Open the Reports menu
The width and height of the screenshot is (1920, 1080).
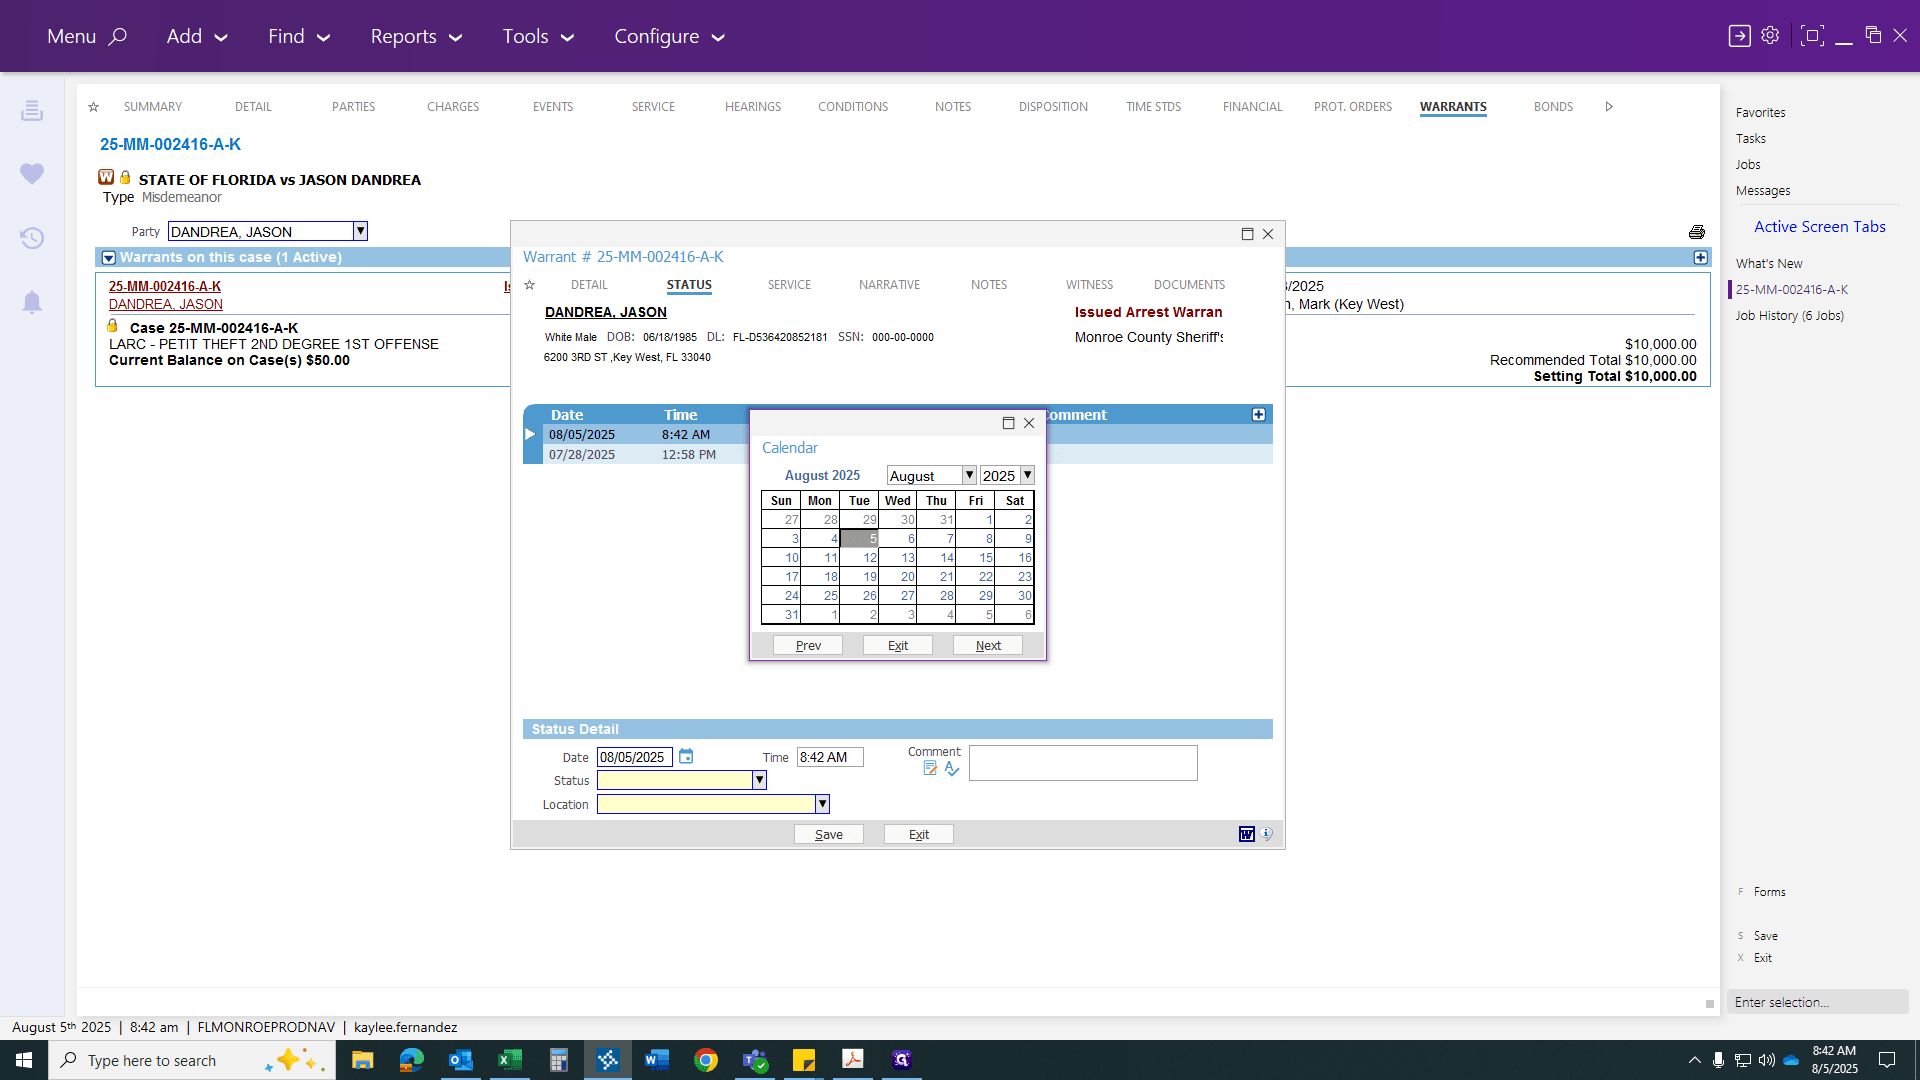tap(416, 36)
